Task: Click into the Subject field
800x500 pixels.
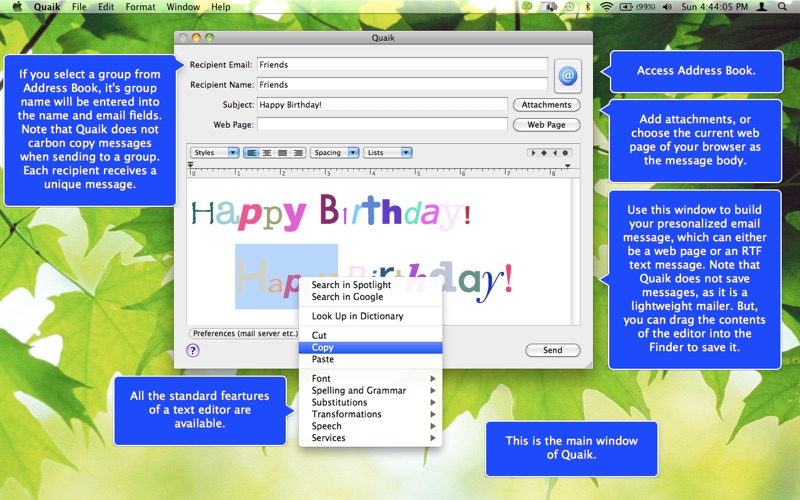Action: click(x=382, y=105)
